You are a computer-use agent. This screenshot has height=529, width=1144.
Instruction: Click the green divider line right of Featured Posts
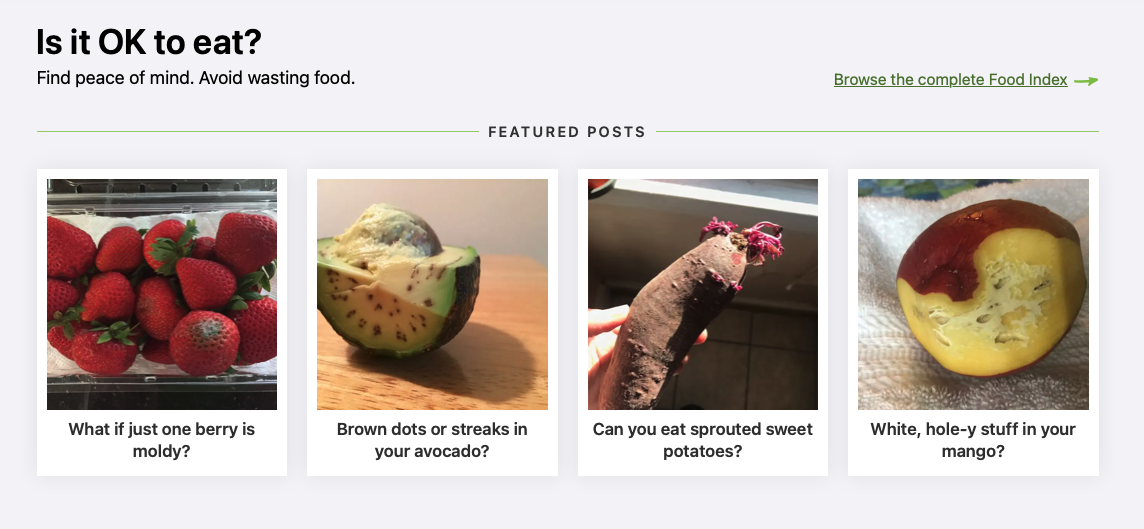click(877, 132)
